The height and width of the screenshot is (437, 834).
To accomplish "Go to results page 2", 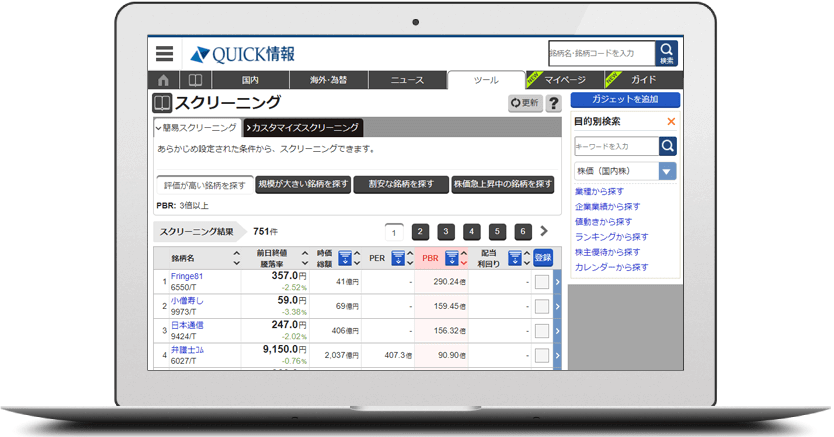I will pos(420,231).
